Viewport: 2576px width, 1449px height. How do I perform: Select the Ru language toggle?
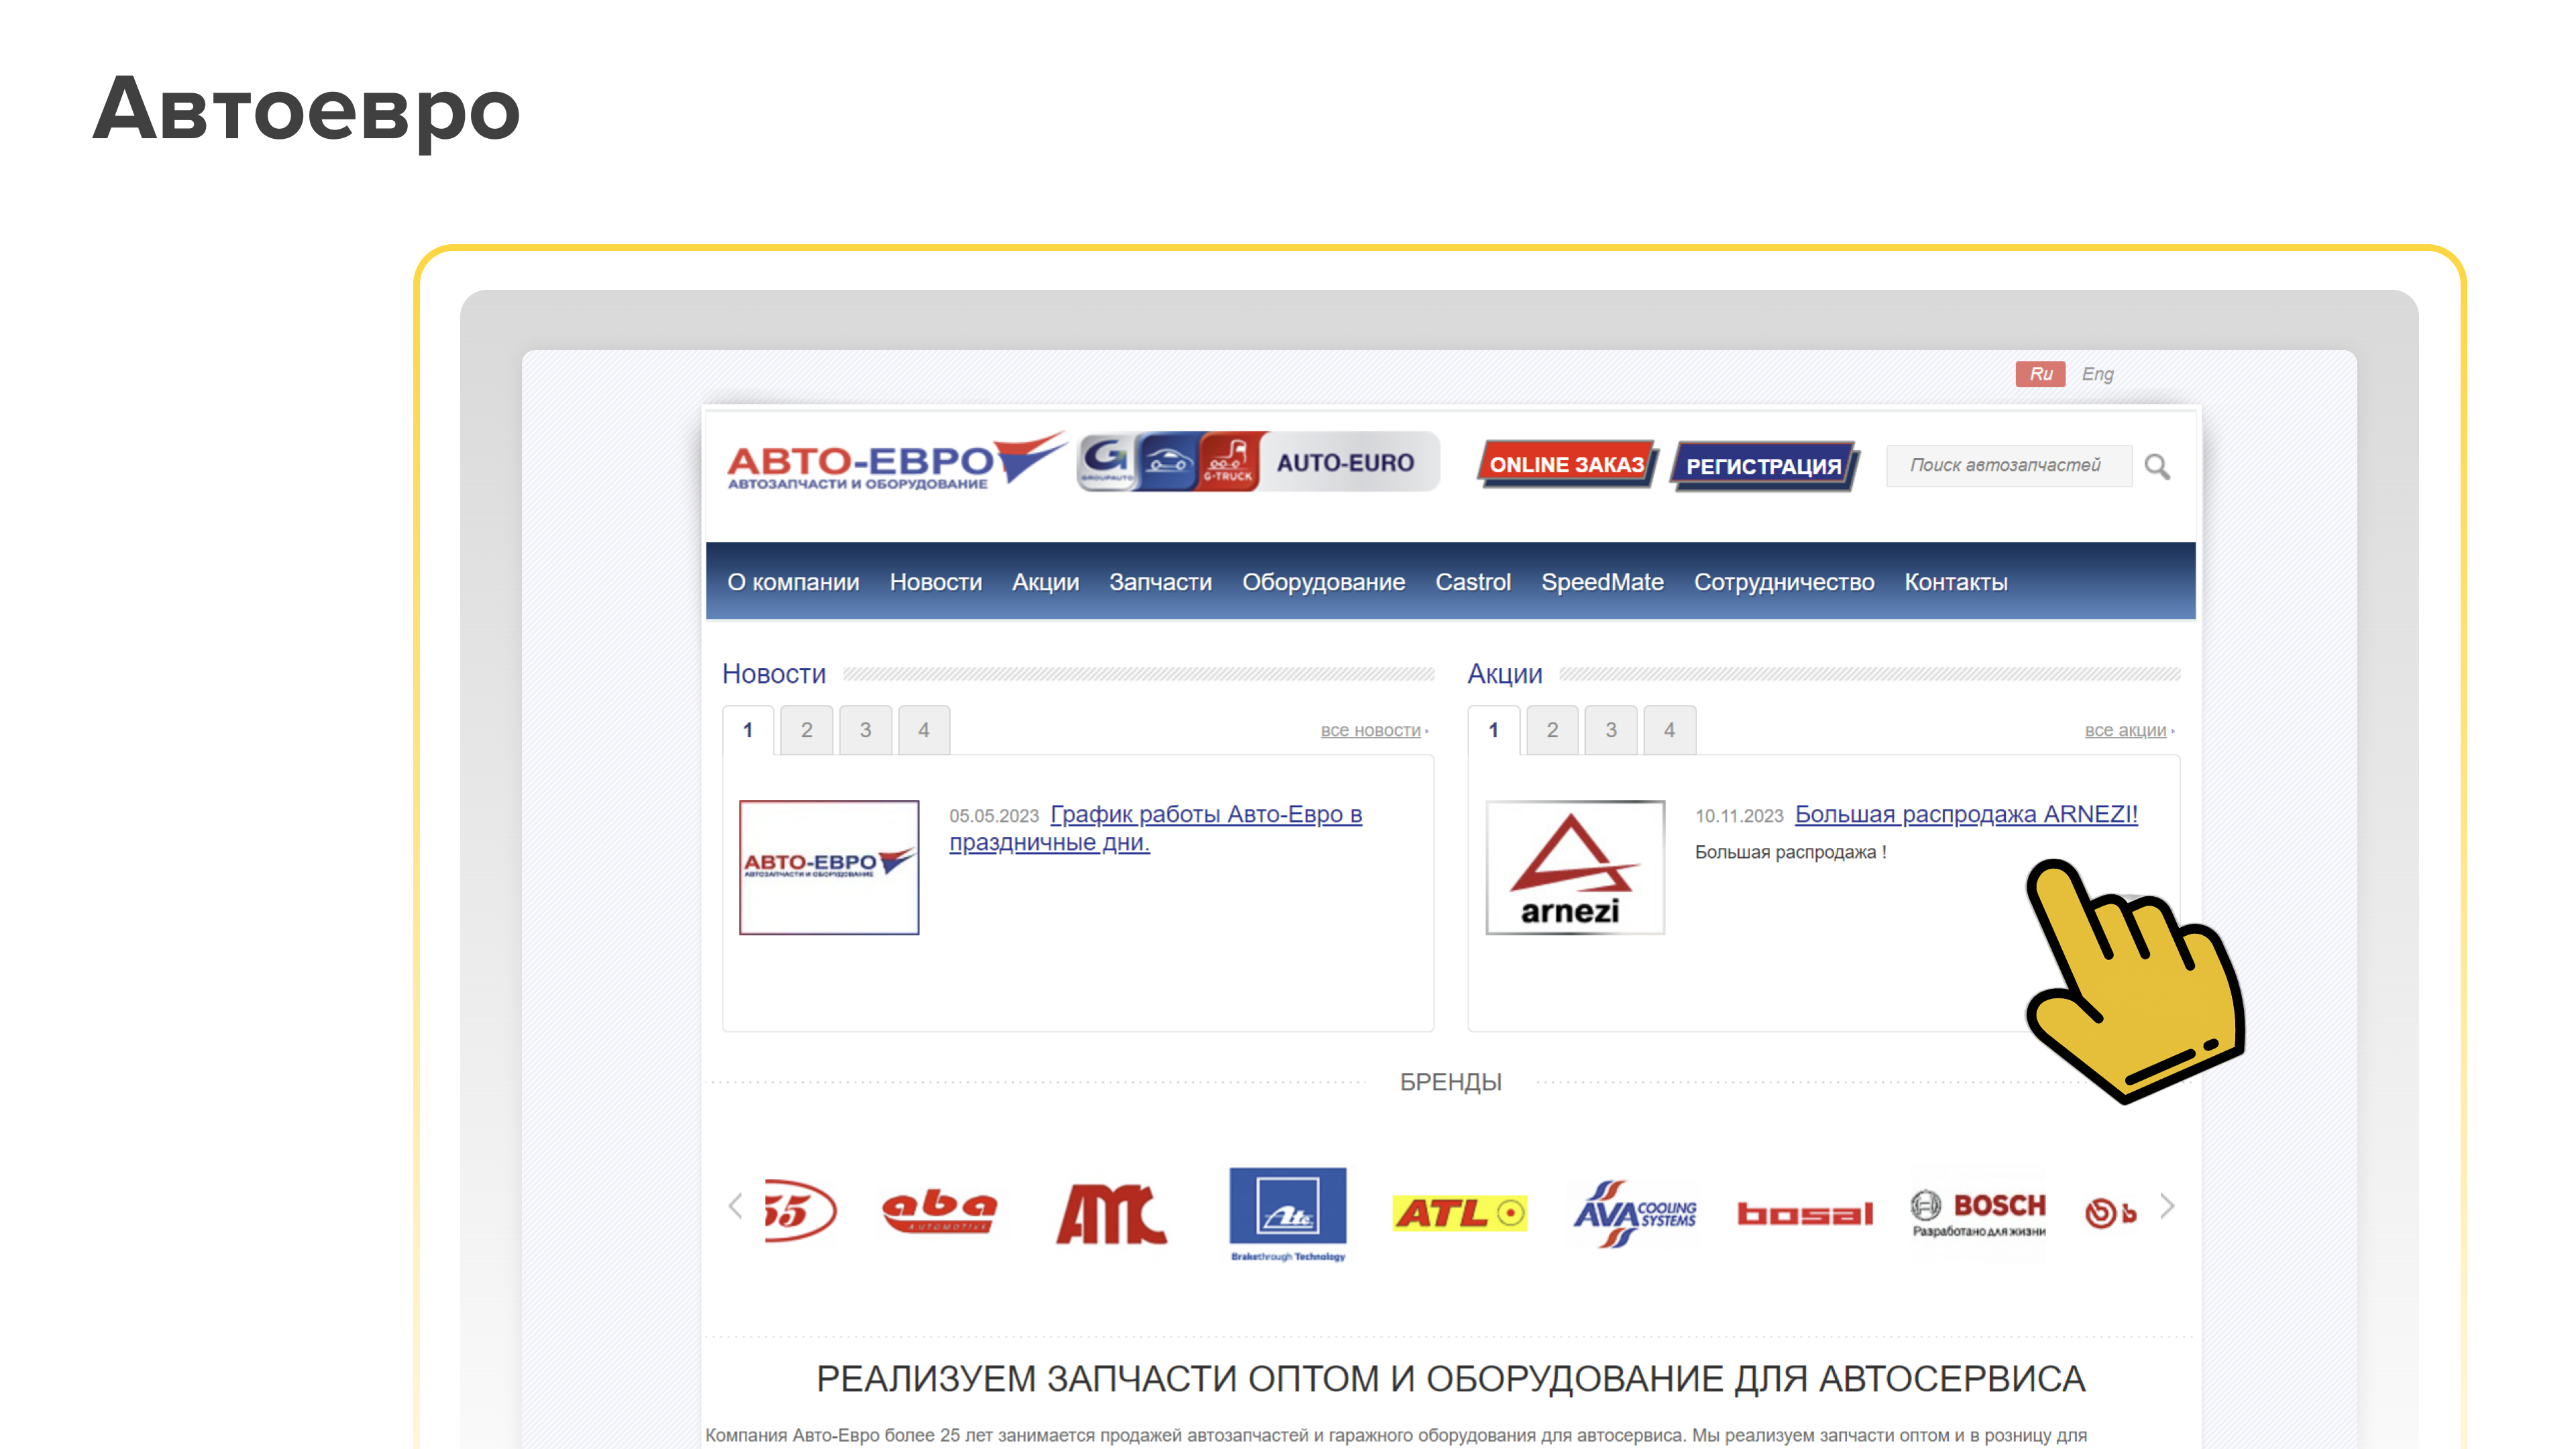click(x=2039, y=374)
